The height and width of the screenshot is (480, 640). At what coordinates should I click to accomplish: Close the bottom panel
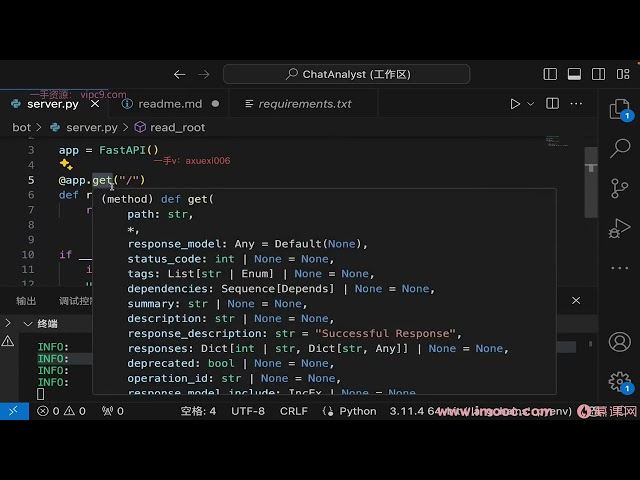tap(576, 301)
